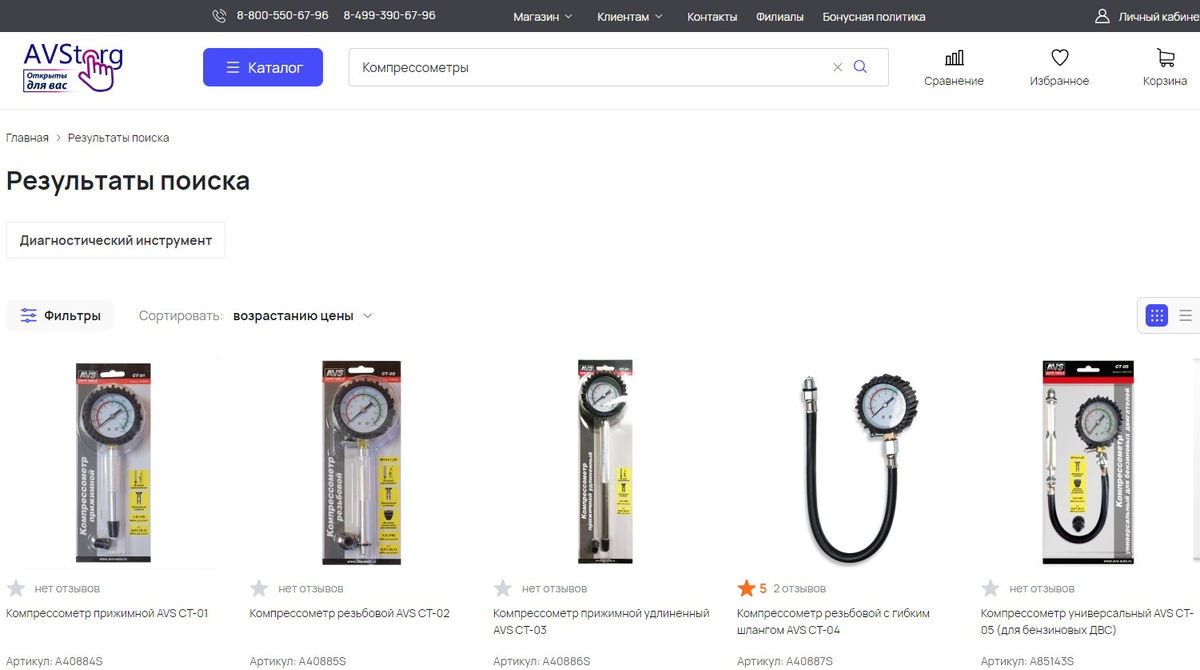The height and width of the screenshot is (670, 1200).
Task: Click rating star of AVS CT-01 product
Action: click(x=16, y=588)
